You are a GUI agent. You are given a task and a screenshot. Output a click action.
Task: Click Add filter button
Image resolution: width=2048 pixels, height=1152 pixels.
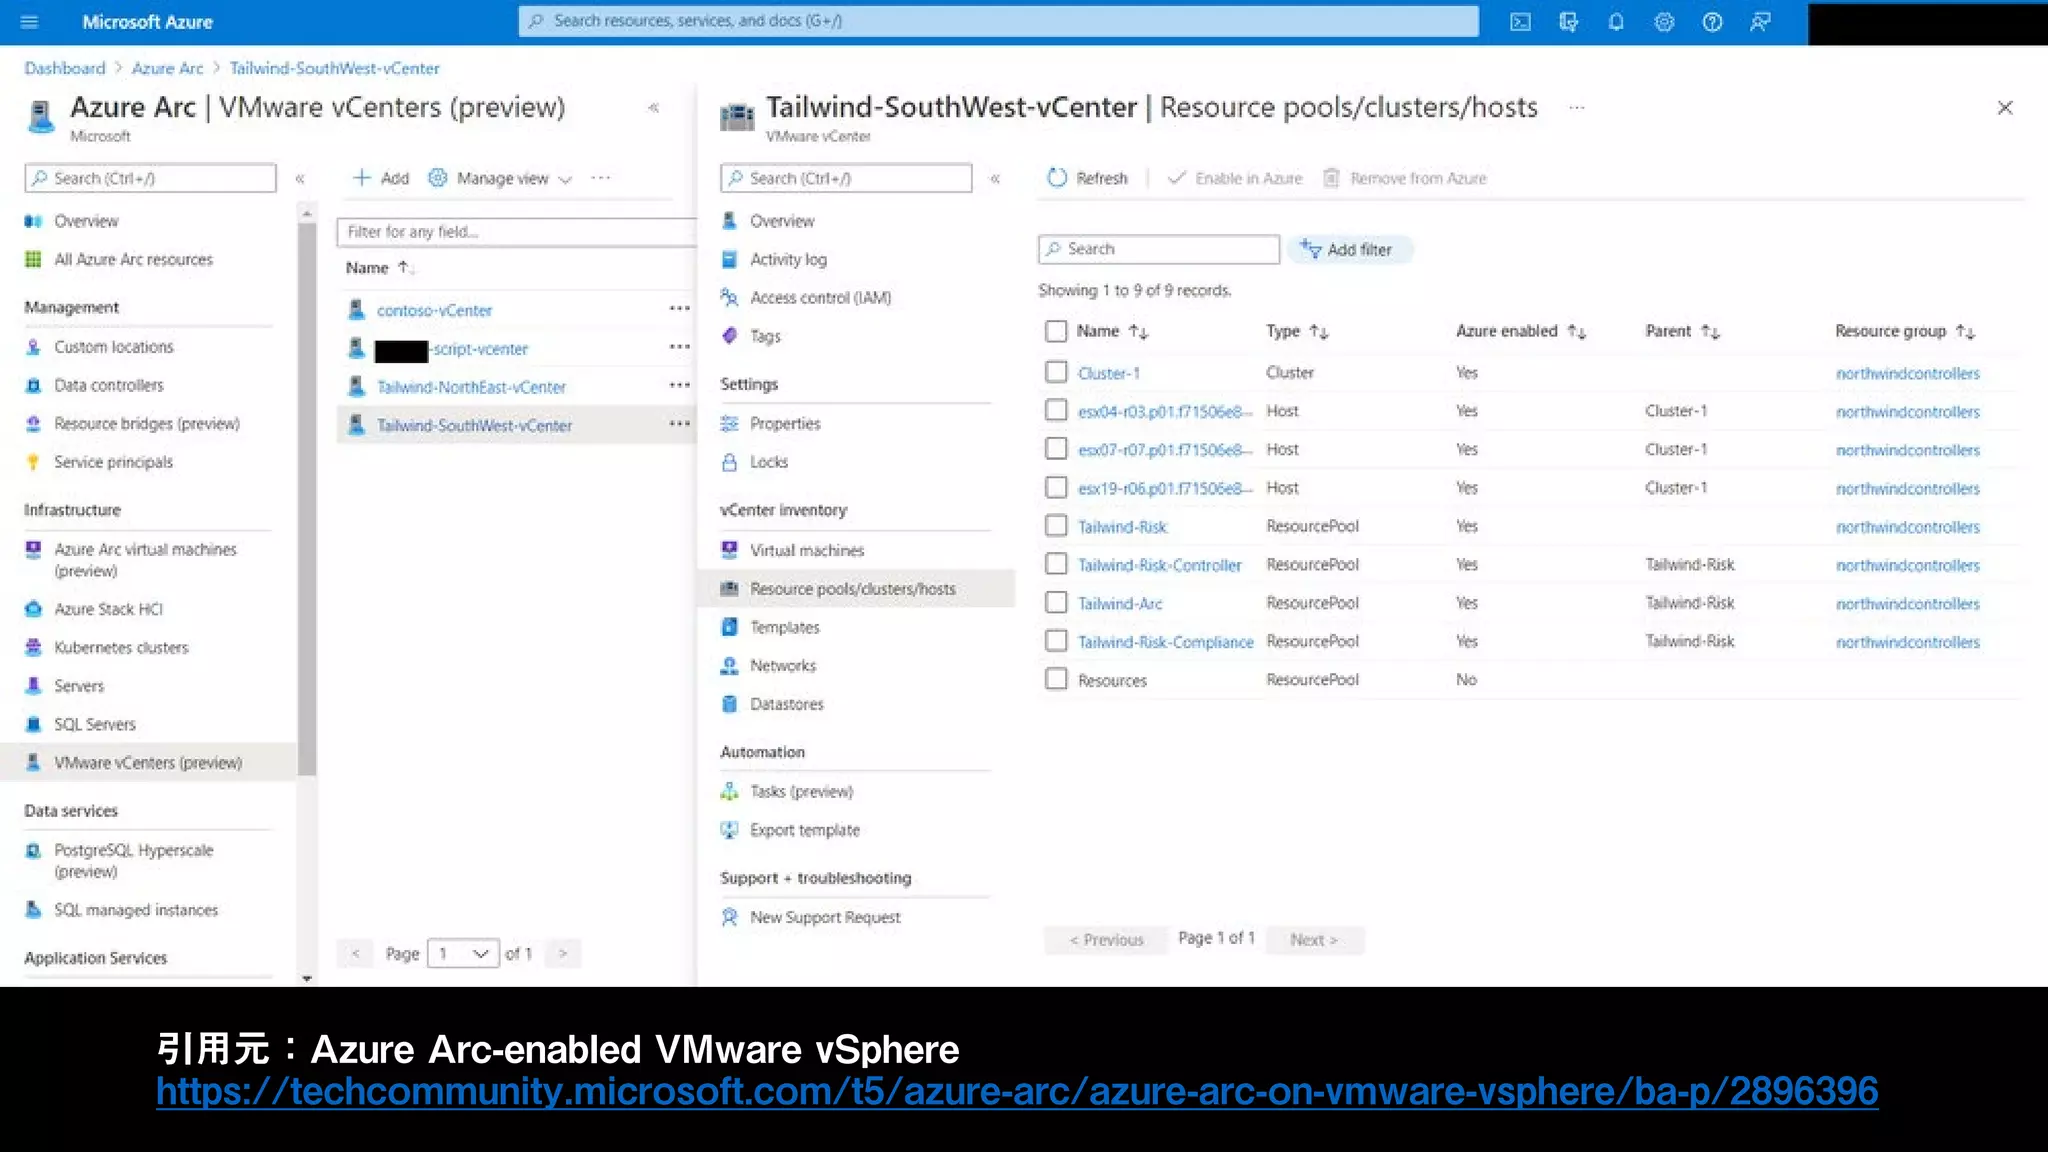coord(1349,249)
